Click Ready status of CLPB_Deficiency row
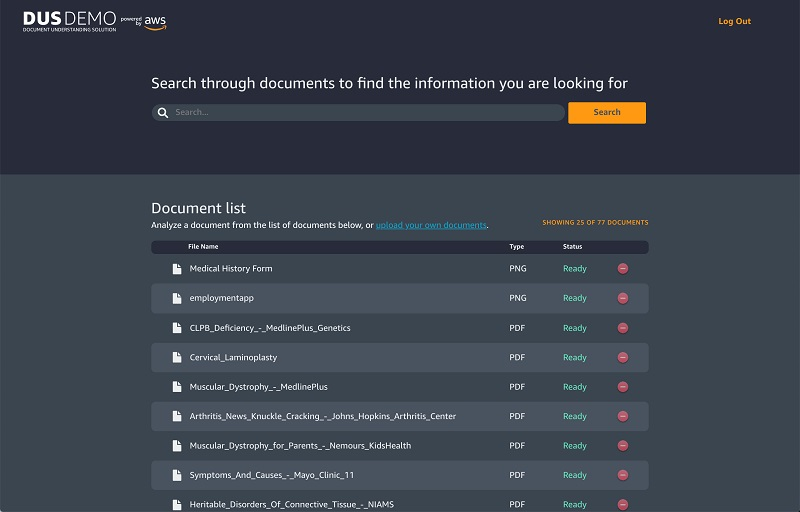Screen dimensions: 800x512 (x=575, y=328)
